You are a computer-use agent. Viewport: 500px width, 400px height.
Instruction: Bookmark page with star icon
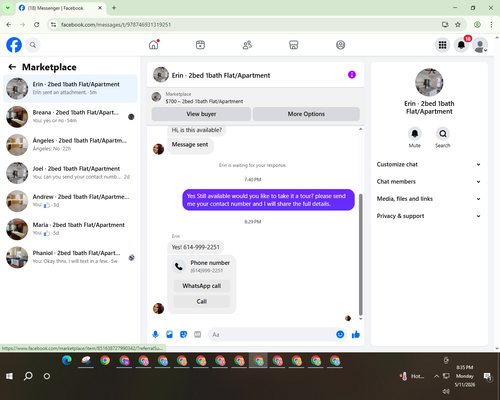[x=458, y=24]
